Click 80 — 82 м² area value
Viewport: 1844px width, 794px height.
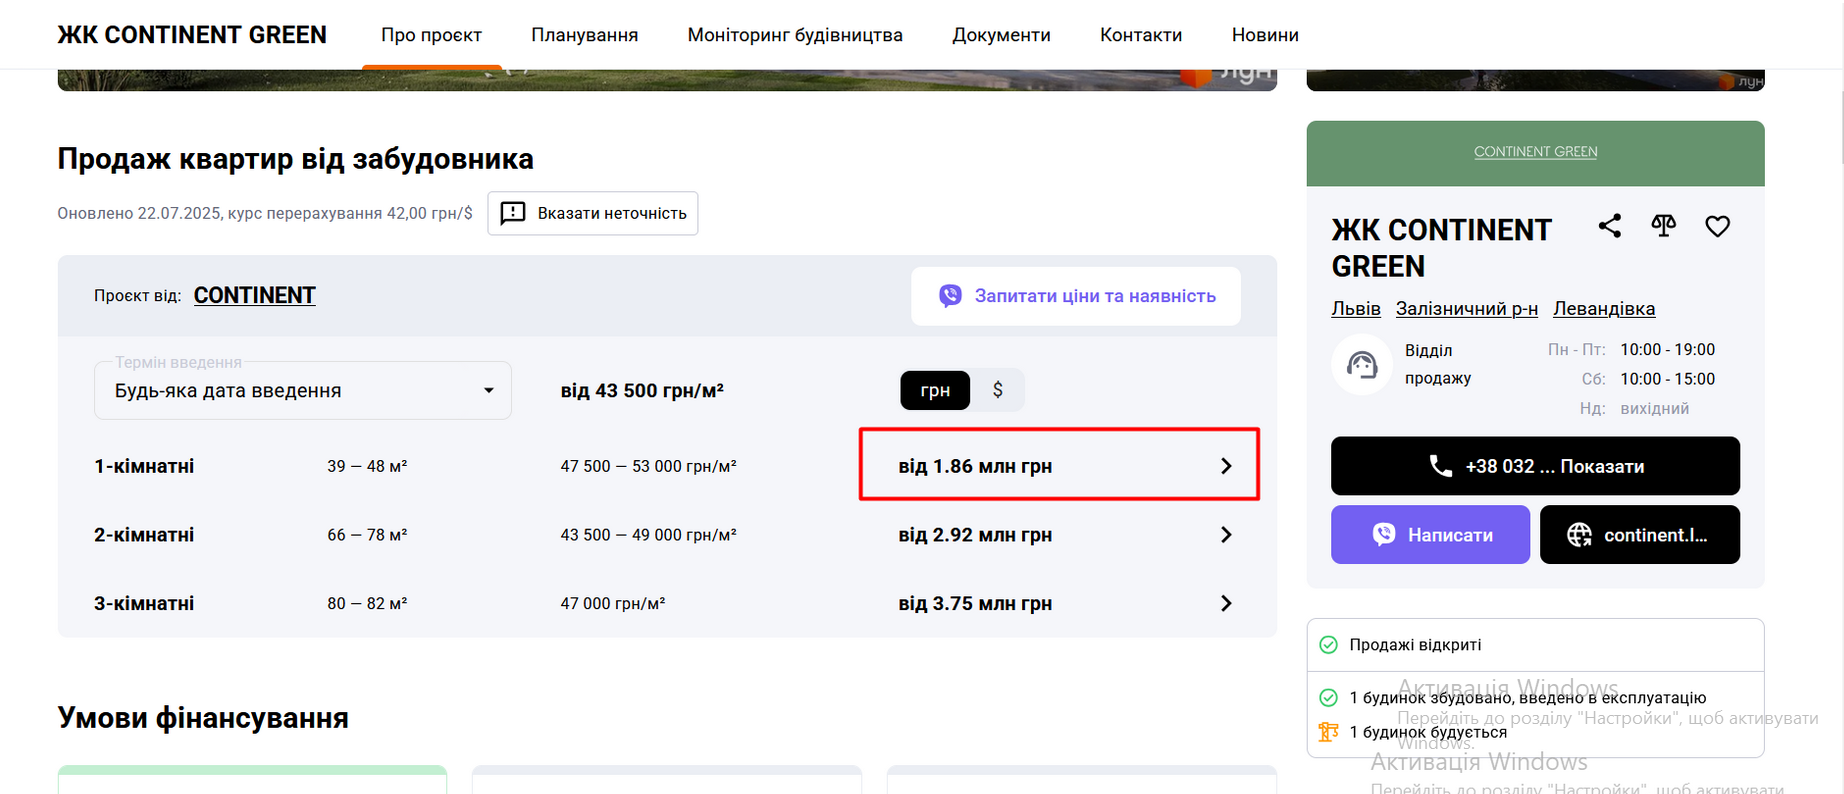pos(367,603)
